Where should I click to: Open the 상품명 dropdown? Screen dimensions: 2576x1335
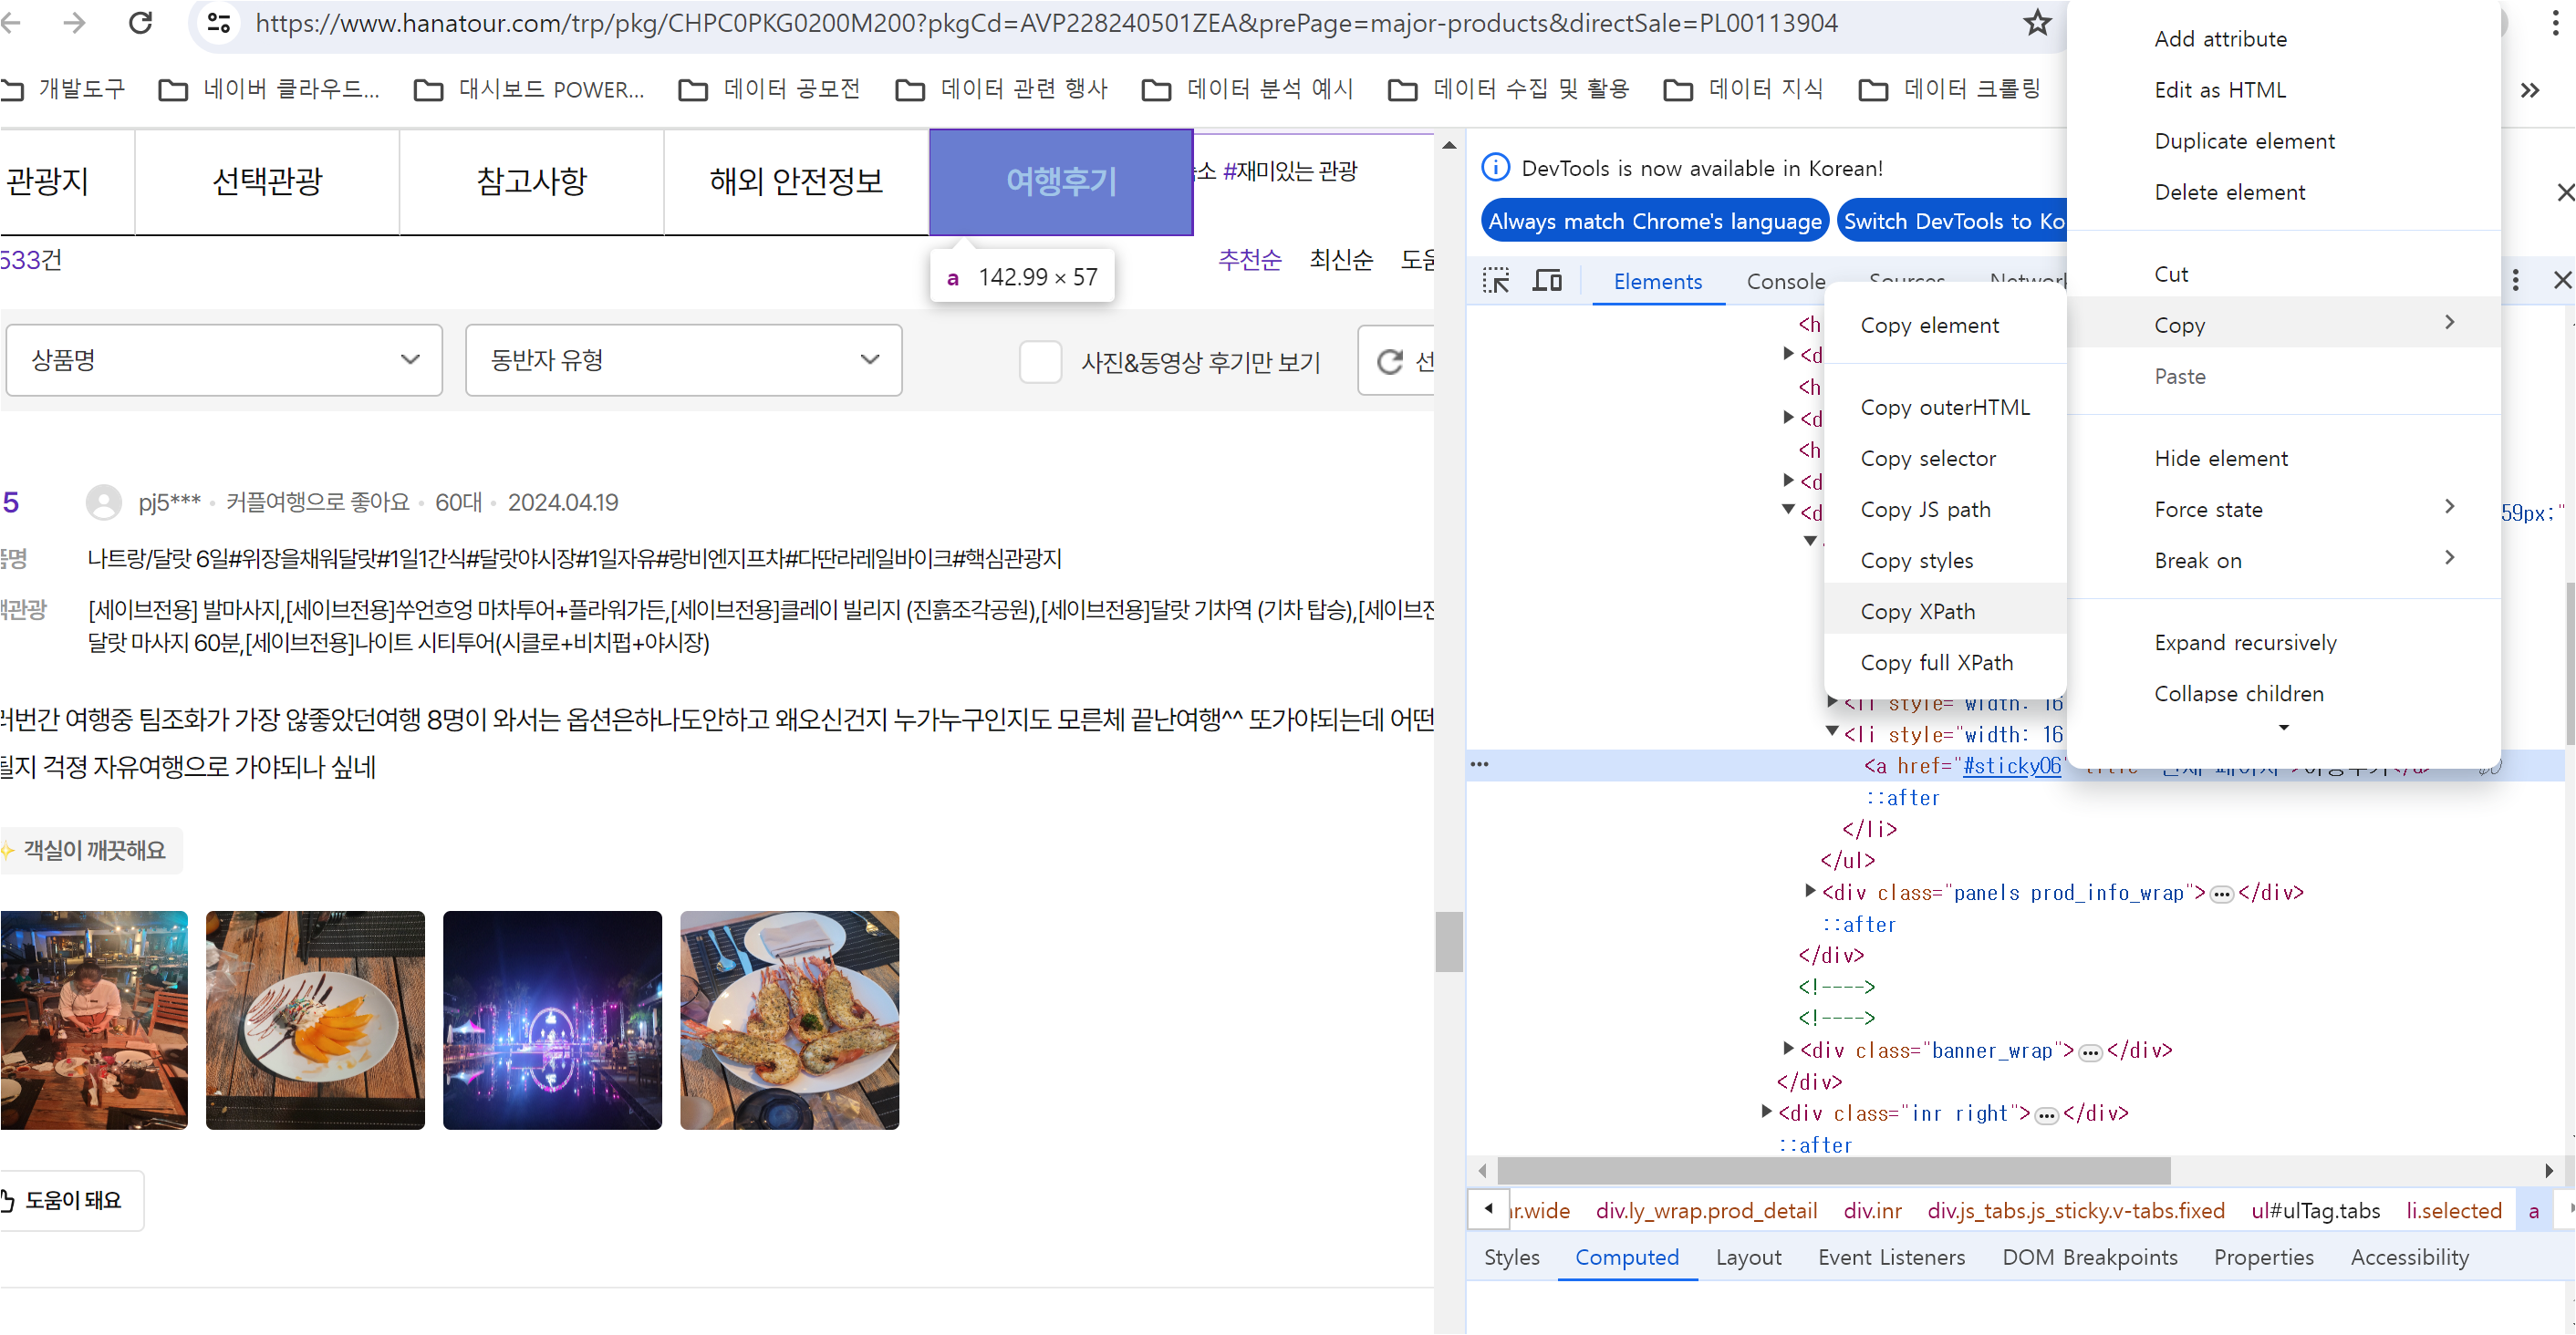(x=224, y=360)
